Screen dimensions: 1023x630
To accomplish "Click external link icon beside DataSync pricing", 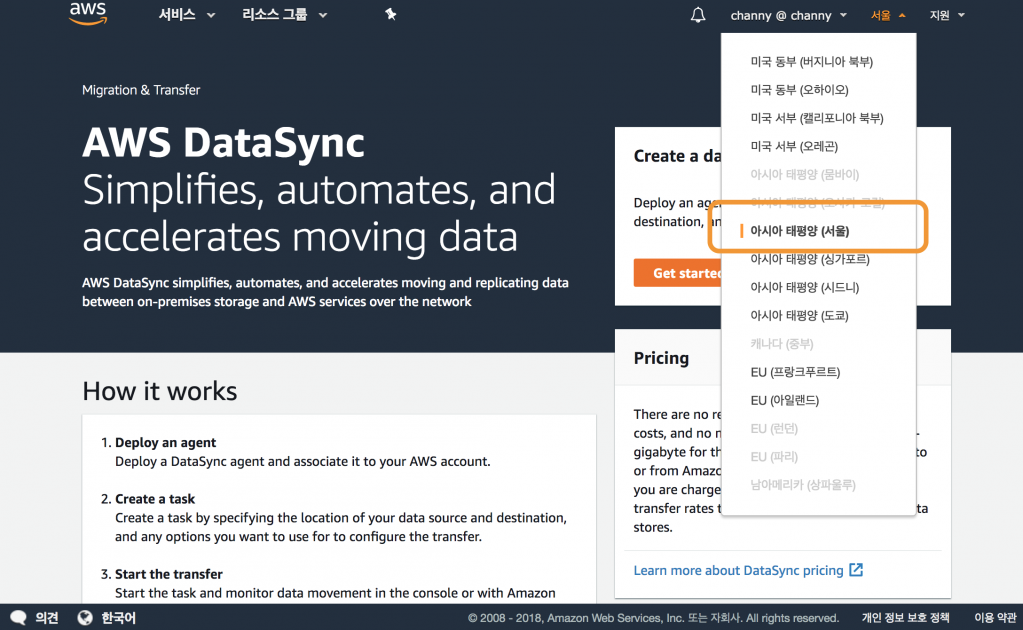I will [x=856, y=570].
